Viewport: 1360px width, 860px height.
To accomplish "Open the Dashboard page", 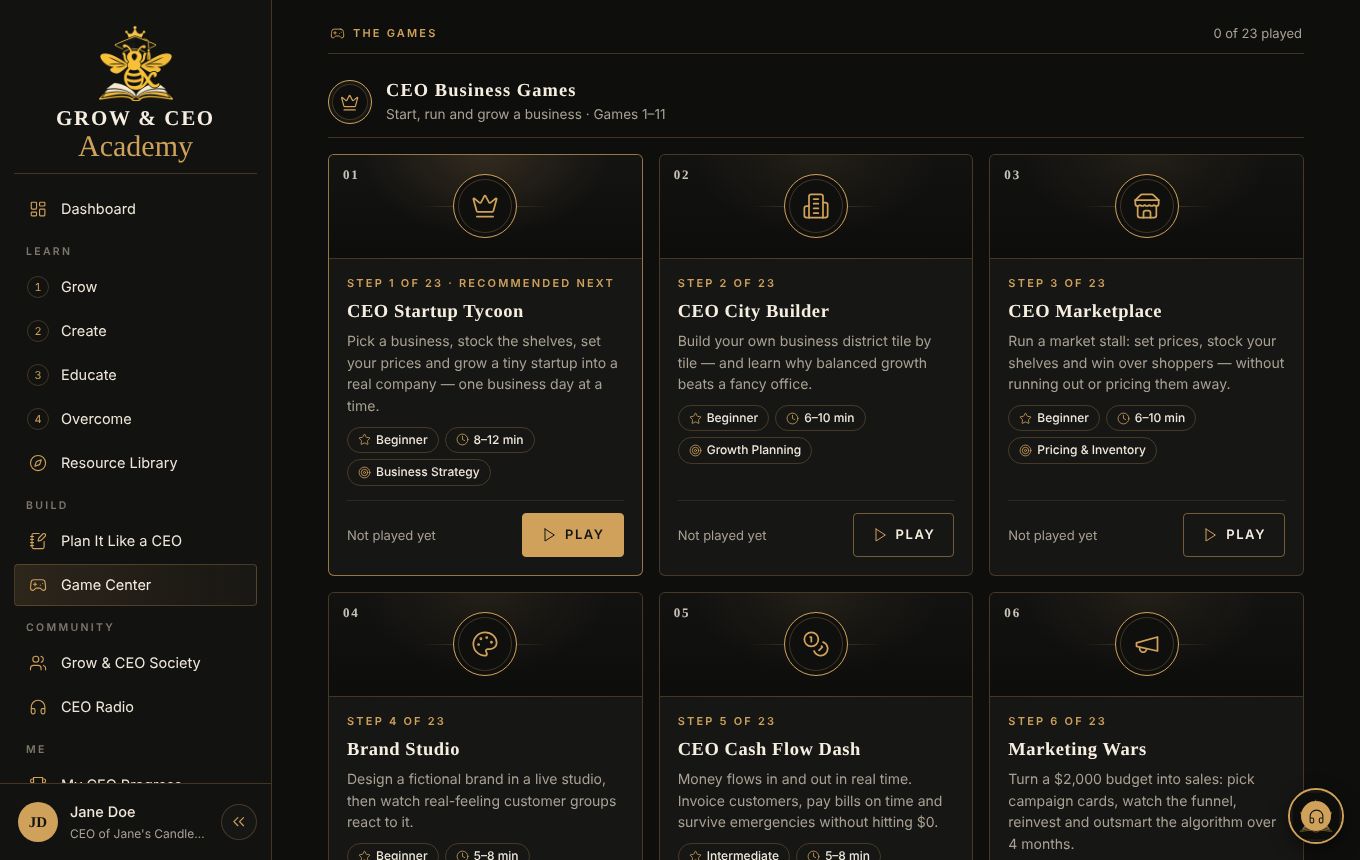I will [135, 209].
